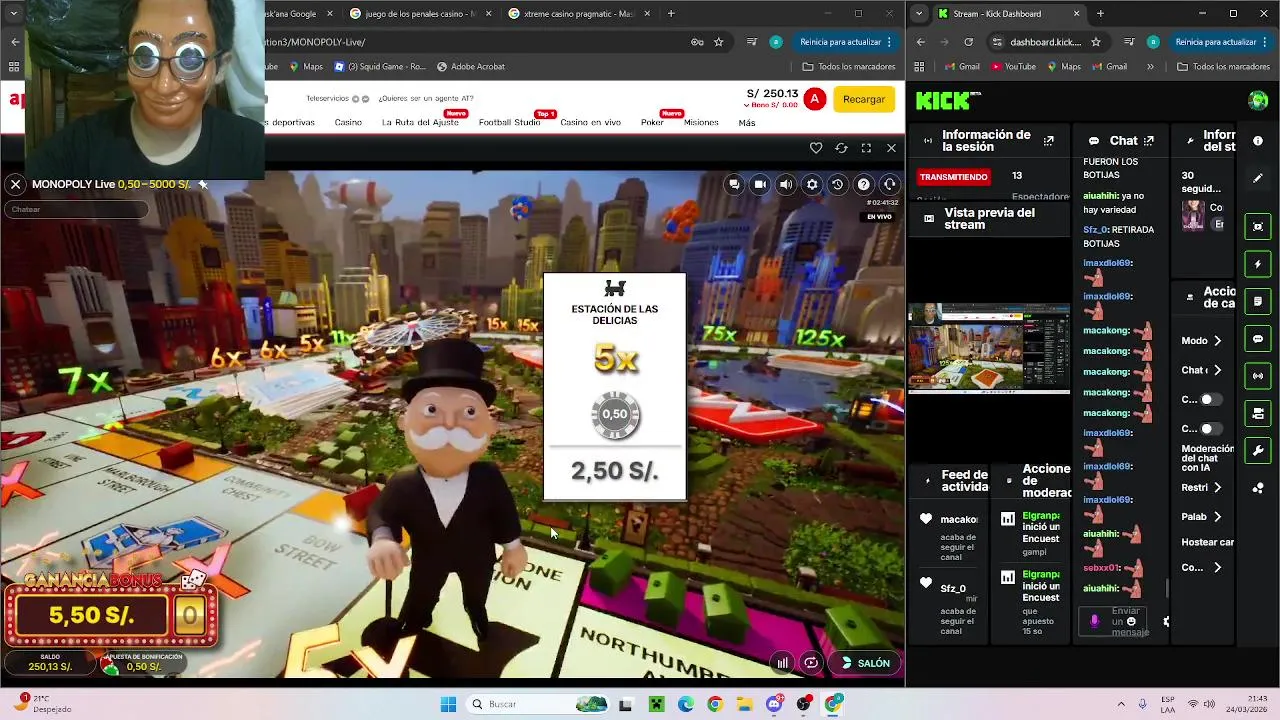Close the game overlay with X icon
1280x720 pixels.
point(891,148)
